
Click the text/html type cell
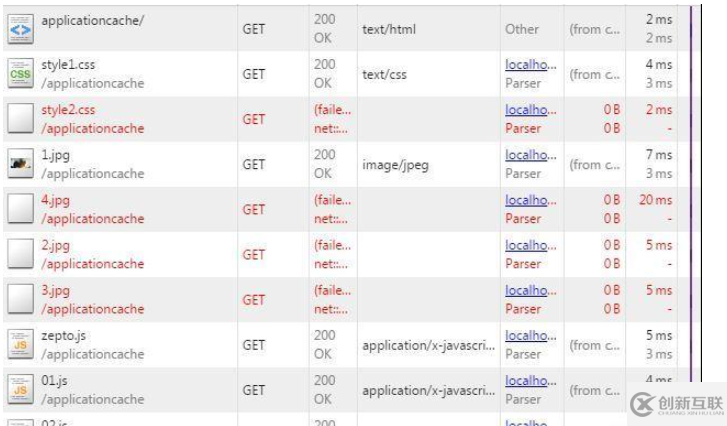click(x=389, y=29)
